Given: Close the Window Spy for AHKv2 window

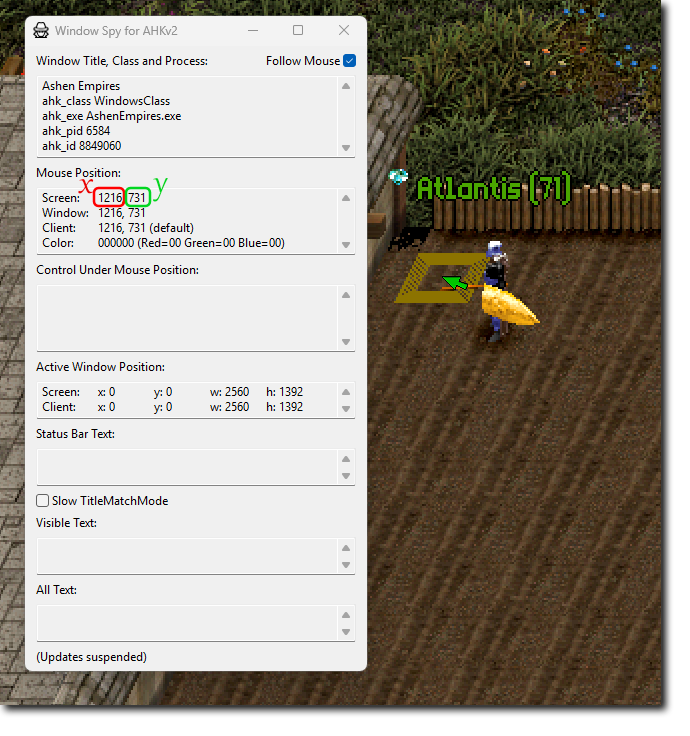Looking at the screenshot, I should [x=344, y=30].
